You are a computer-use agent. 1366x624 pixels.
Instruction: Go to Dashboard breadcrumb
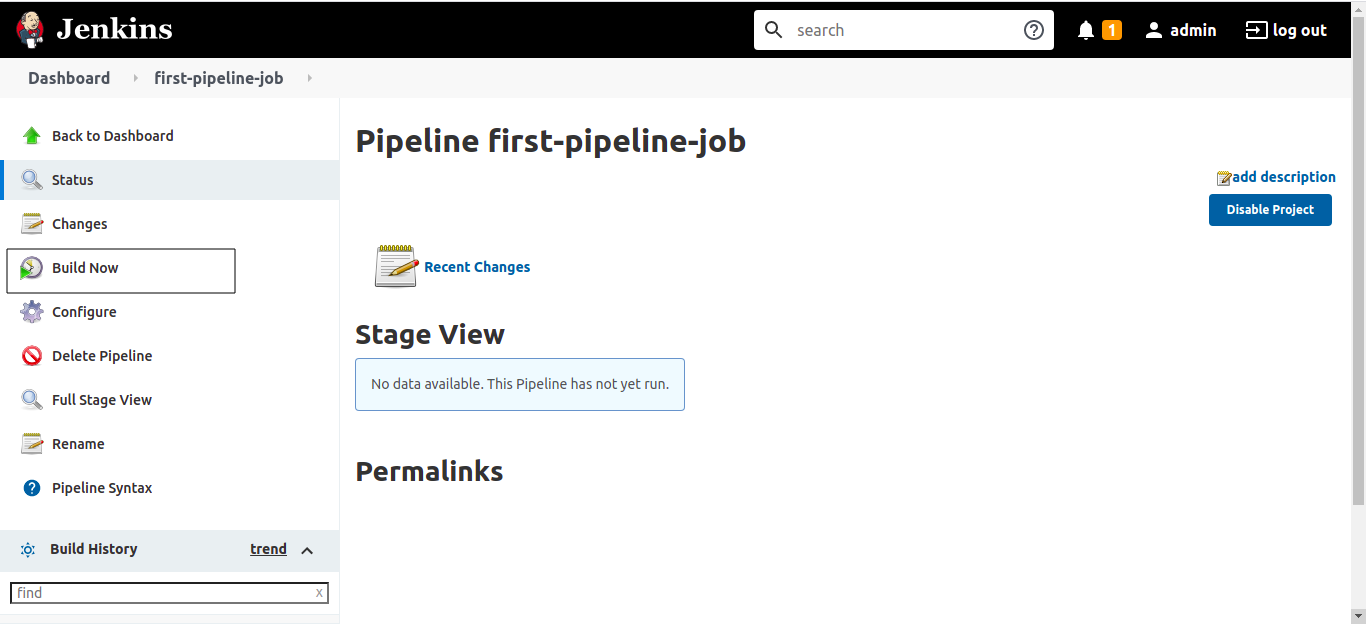(x=69, y=78)
